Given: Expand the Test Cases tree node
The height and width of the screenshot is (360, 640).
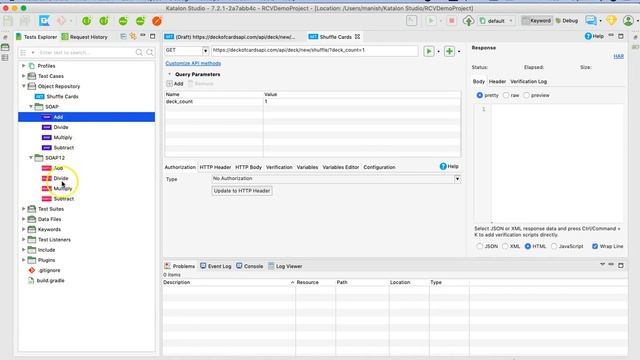Looking at the screenshot, I should [24, 76].
